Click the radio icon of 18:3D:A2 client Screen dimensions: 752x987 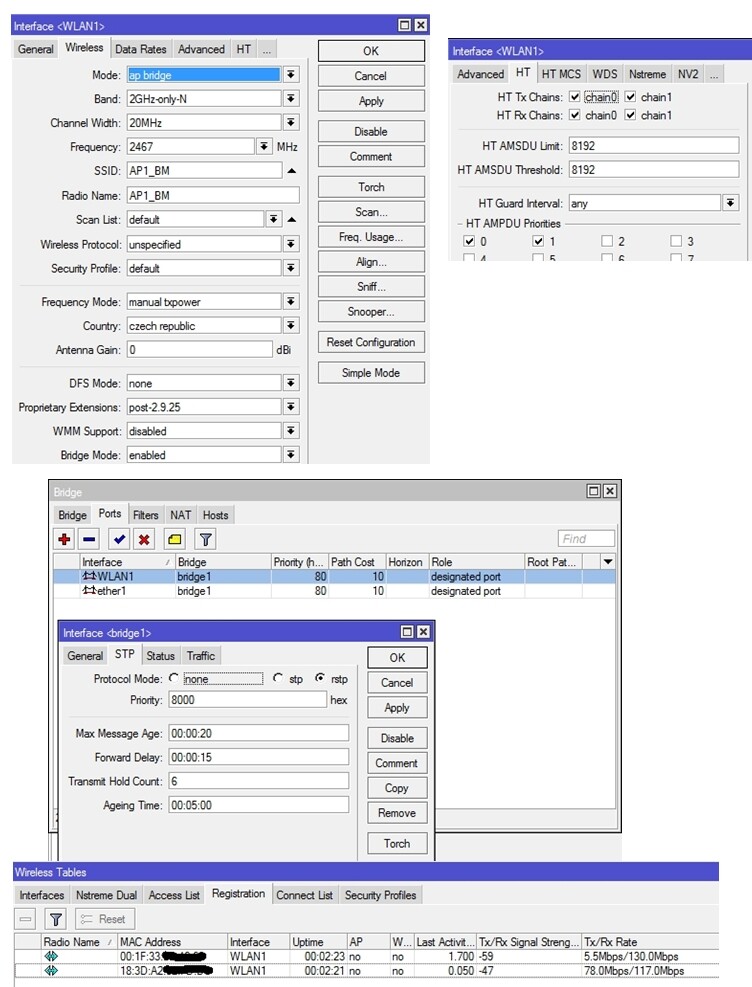tap(52, 971)
